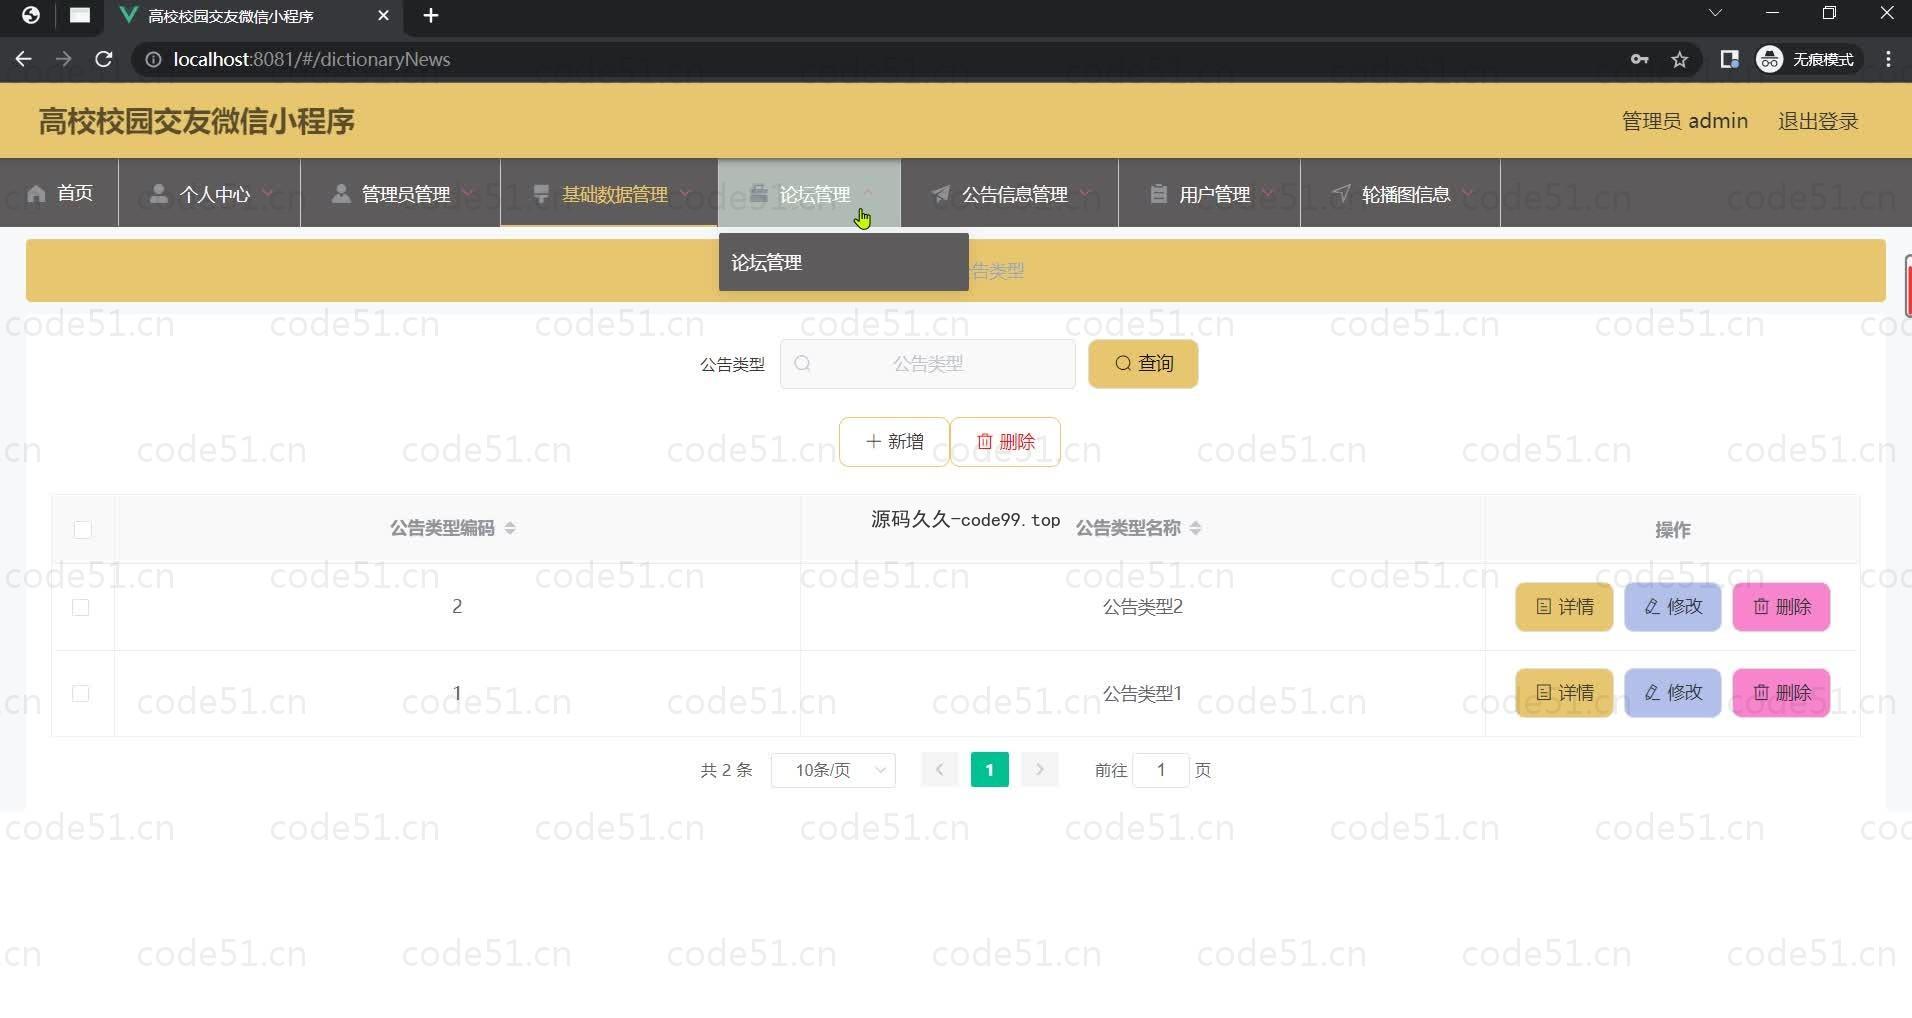Click the 新增 add button
This screenshot has height=1018, width=1912.
(894, 441)
